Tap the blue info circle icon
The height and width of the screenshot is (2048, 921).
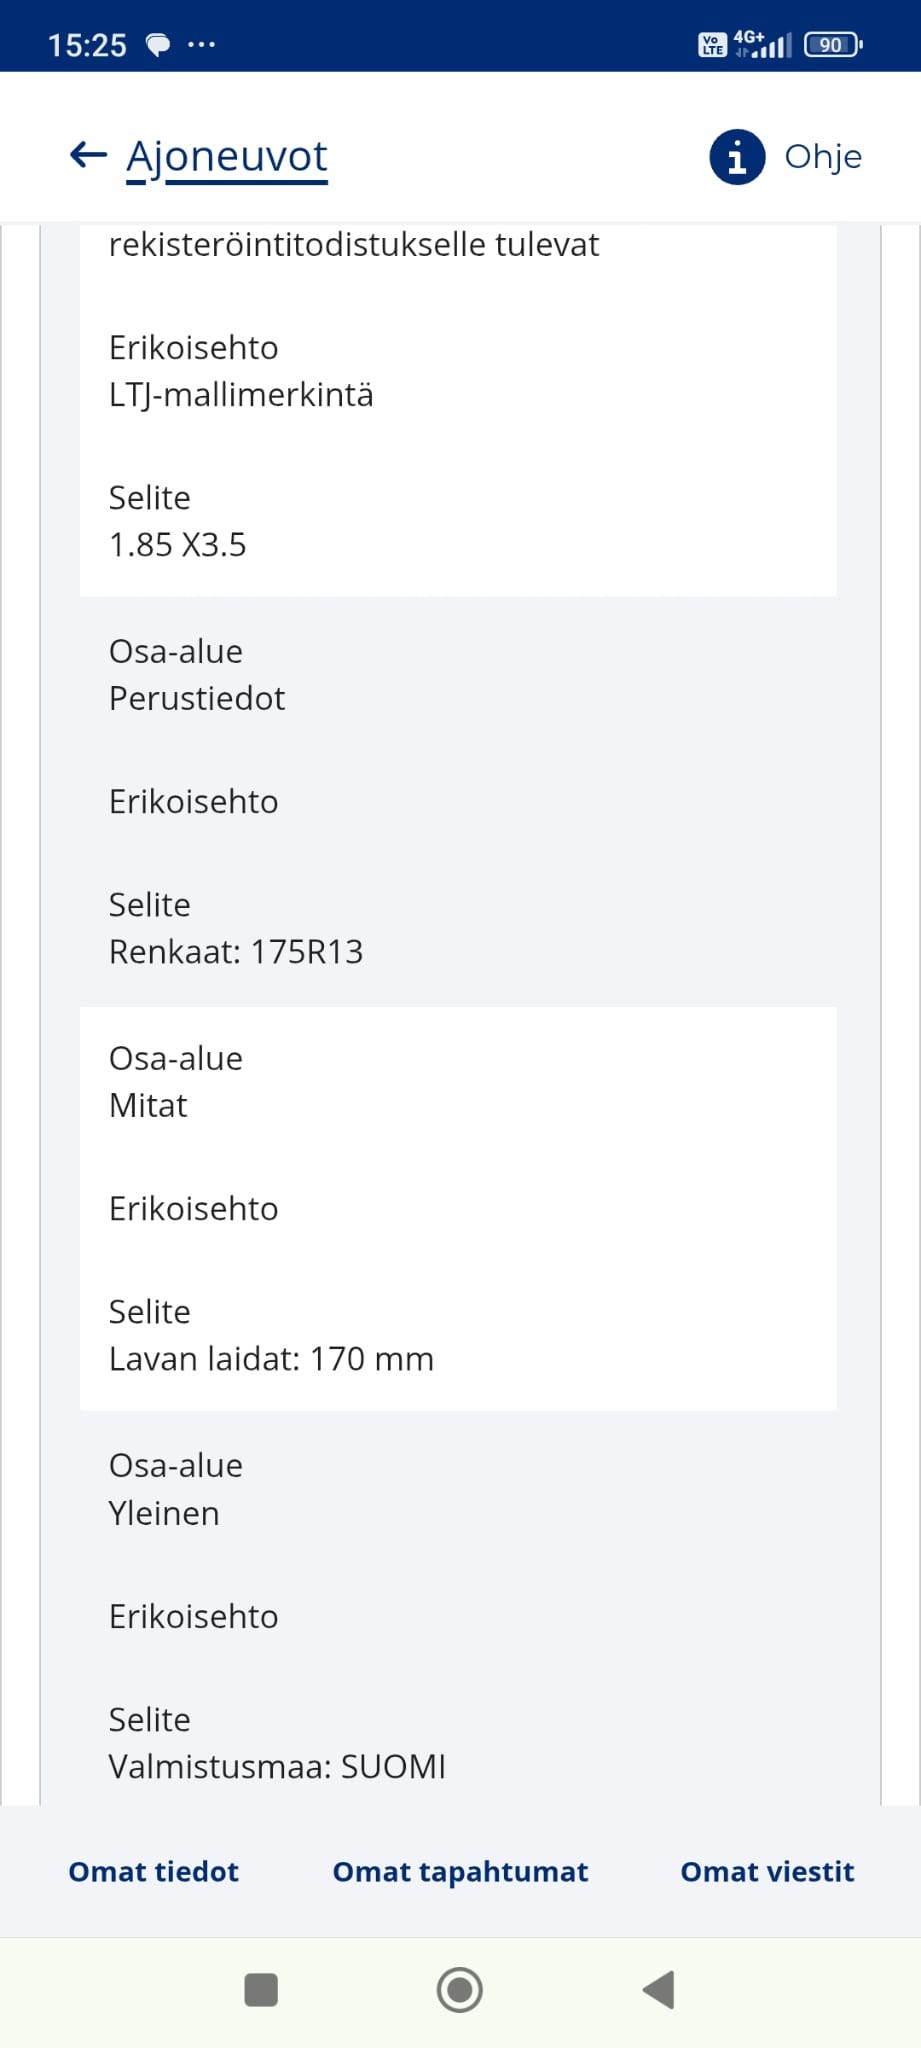737,157
